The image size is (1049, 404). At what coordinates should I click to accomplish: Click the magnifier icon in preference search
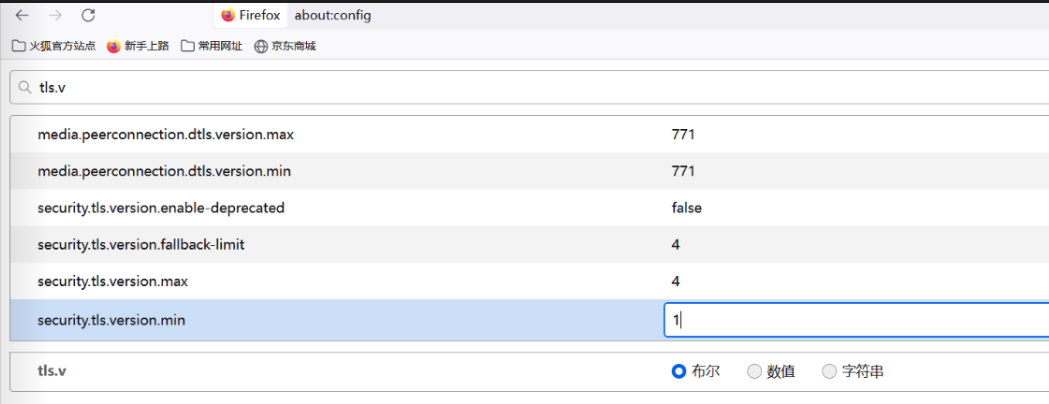point(24,88)
